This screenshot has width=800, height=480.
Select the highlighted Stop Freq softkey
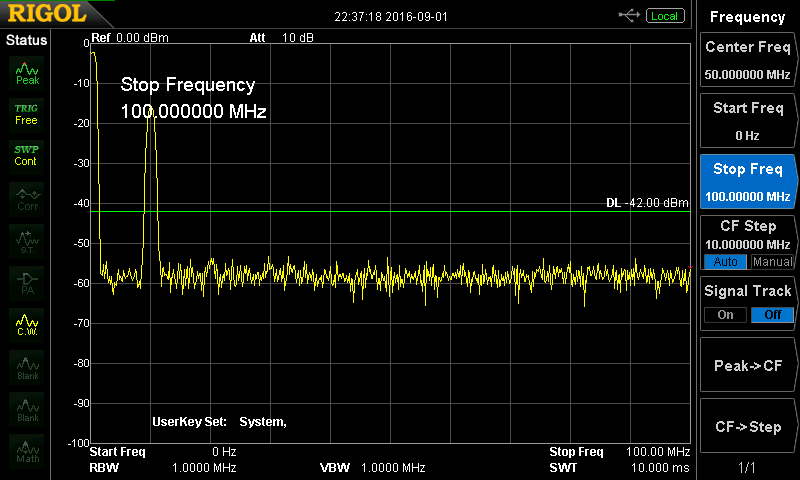[747, 182]
